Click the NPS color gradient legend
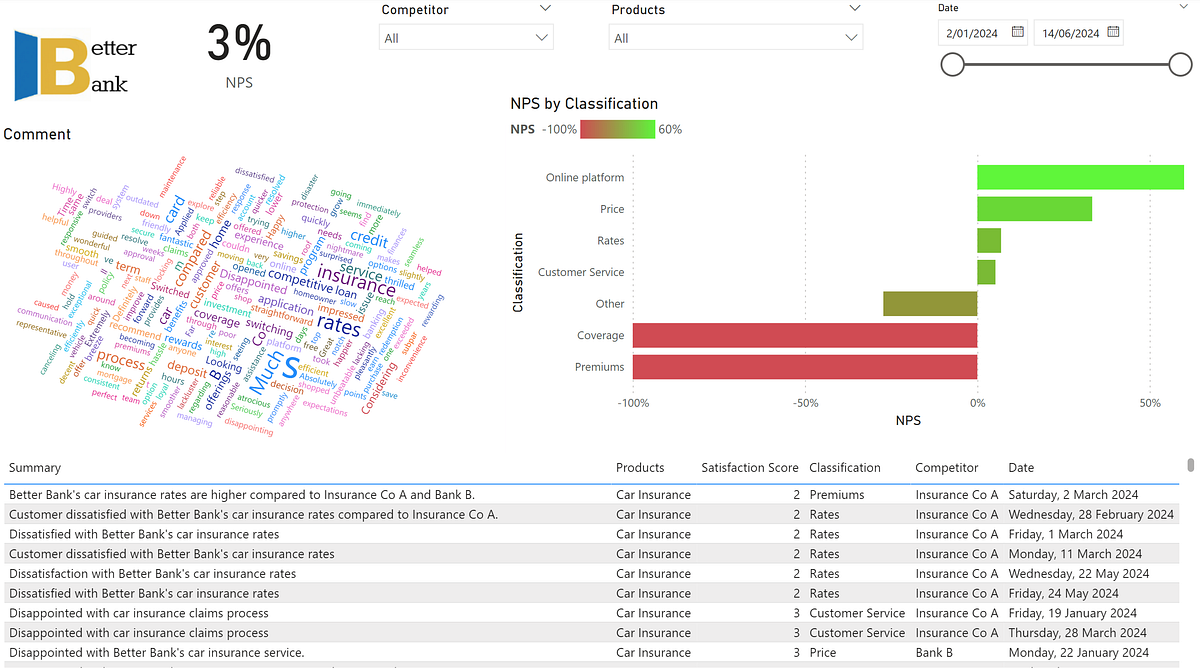This screenshot has height=669, width=1200. pos(616,129)
